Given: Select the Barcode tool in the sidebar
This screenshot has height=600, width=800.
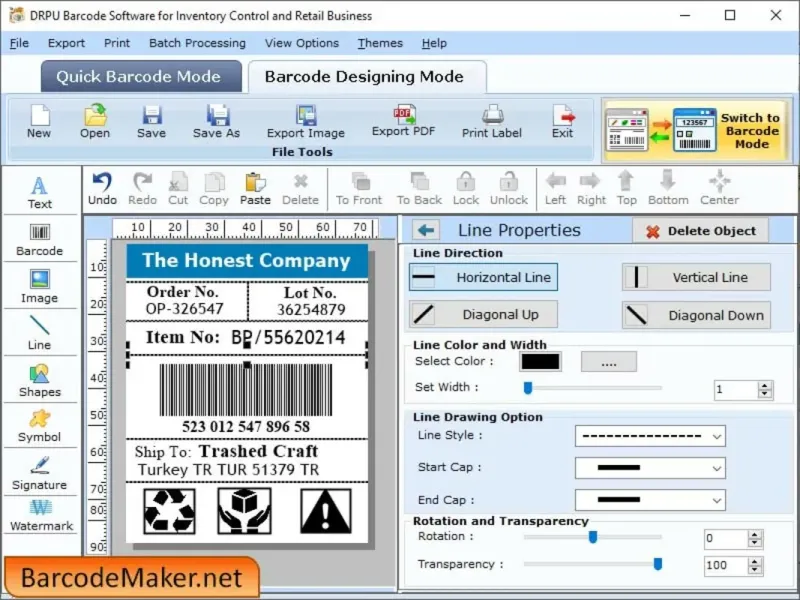Looking at the screenshot, I should pyautogui.click(x=39, y=240).
